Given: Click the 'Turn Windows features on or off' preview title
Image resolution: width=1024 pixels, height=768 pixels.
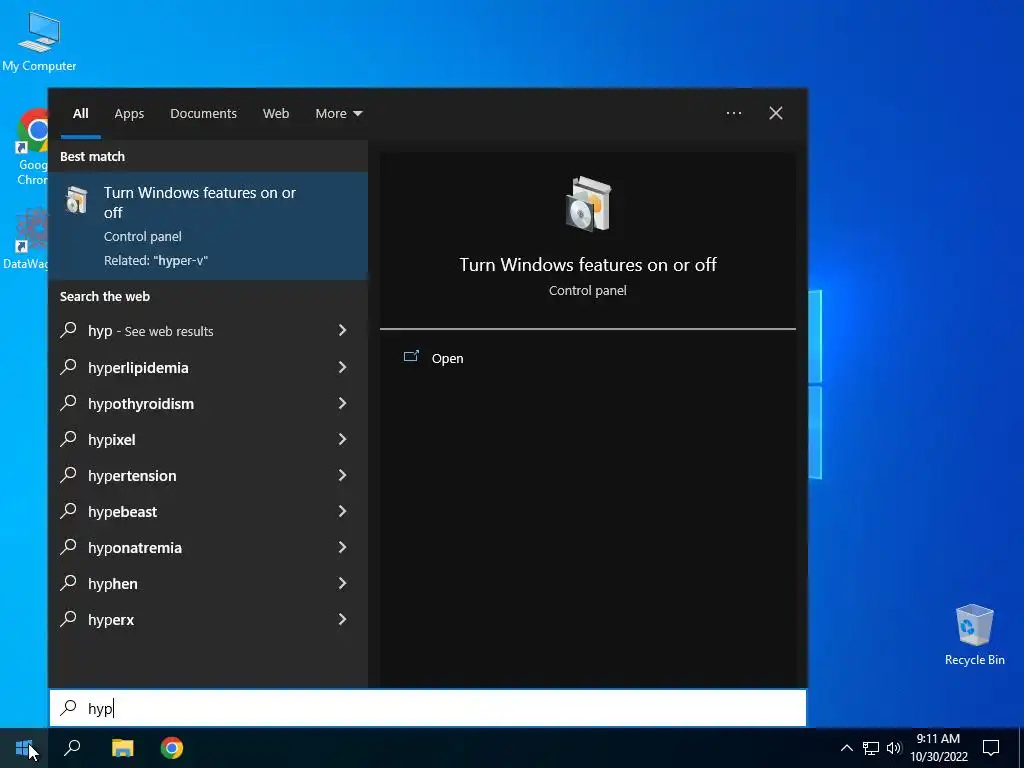Looking at the screenshot, I should [588, 264].
